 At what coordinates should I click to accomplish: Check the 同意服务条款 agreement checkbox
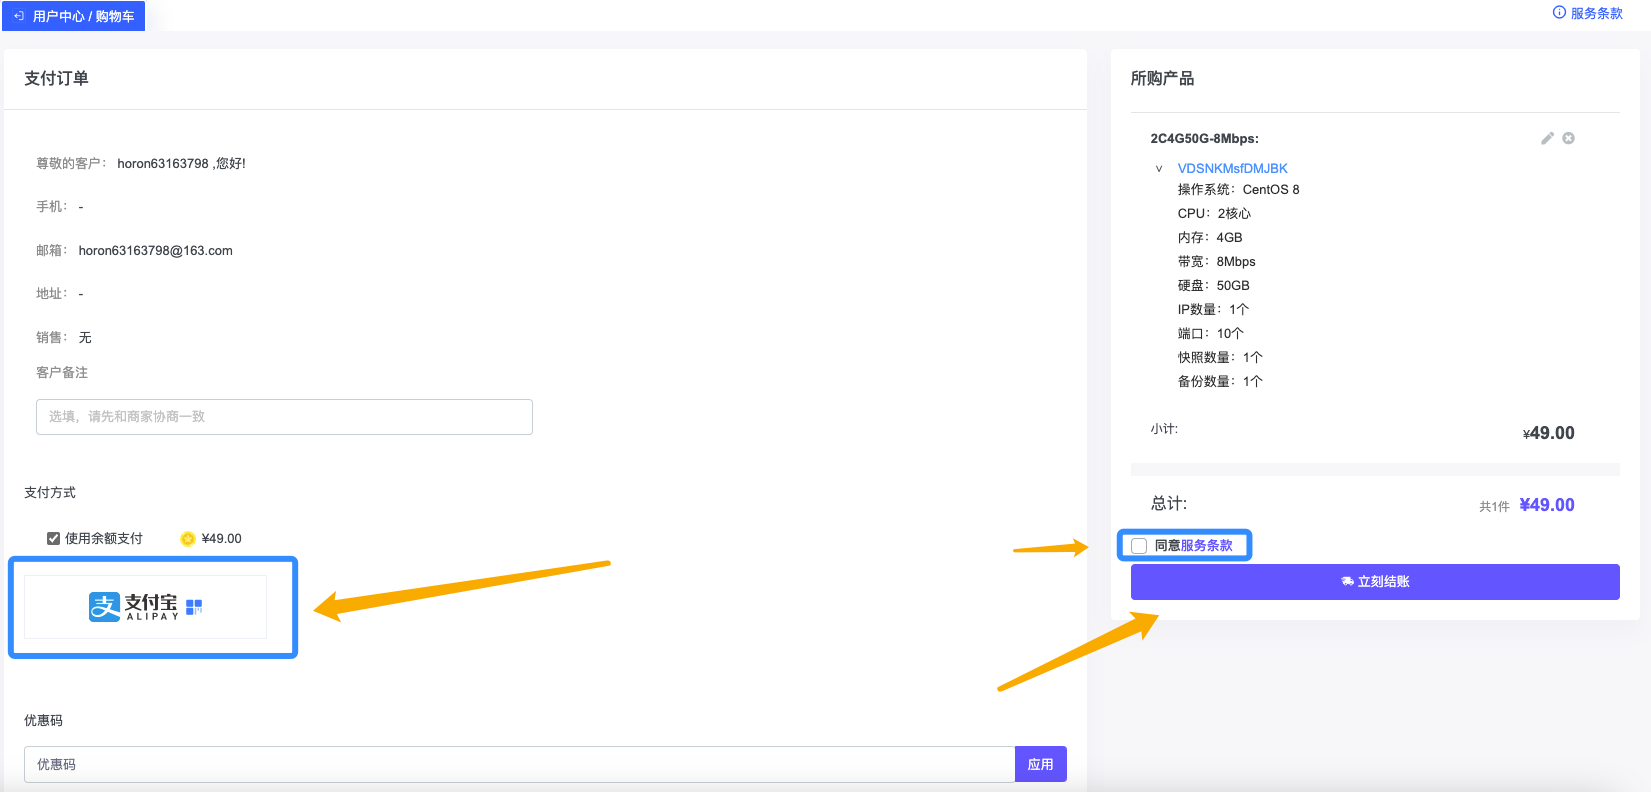coord(1139,546)
